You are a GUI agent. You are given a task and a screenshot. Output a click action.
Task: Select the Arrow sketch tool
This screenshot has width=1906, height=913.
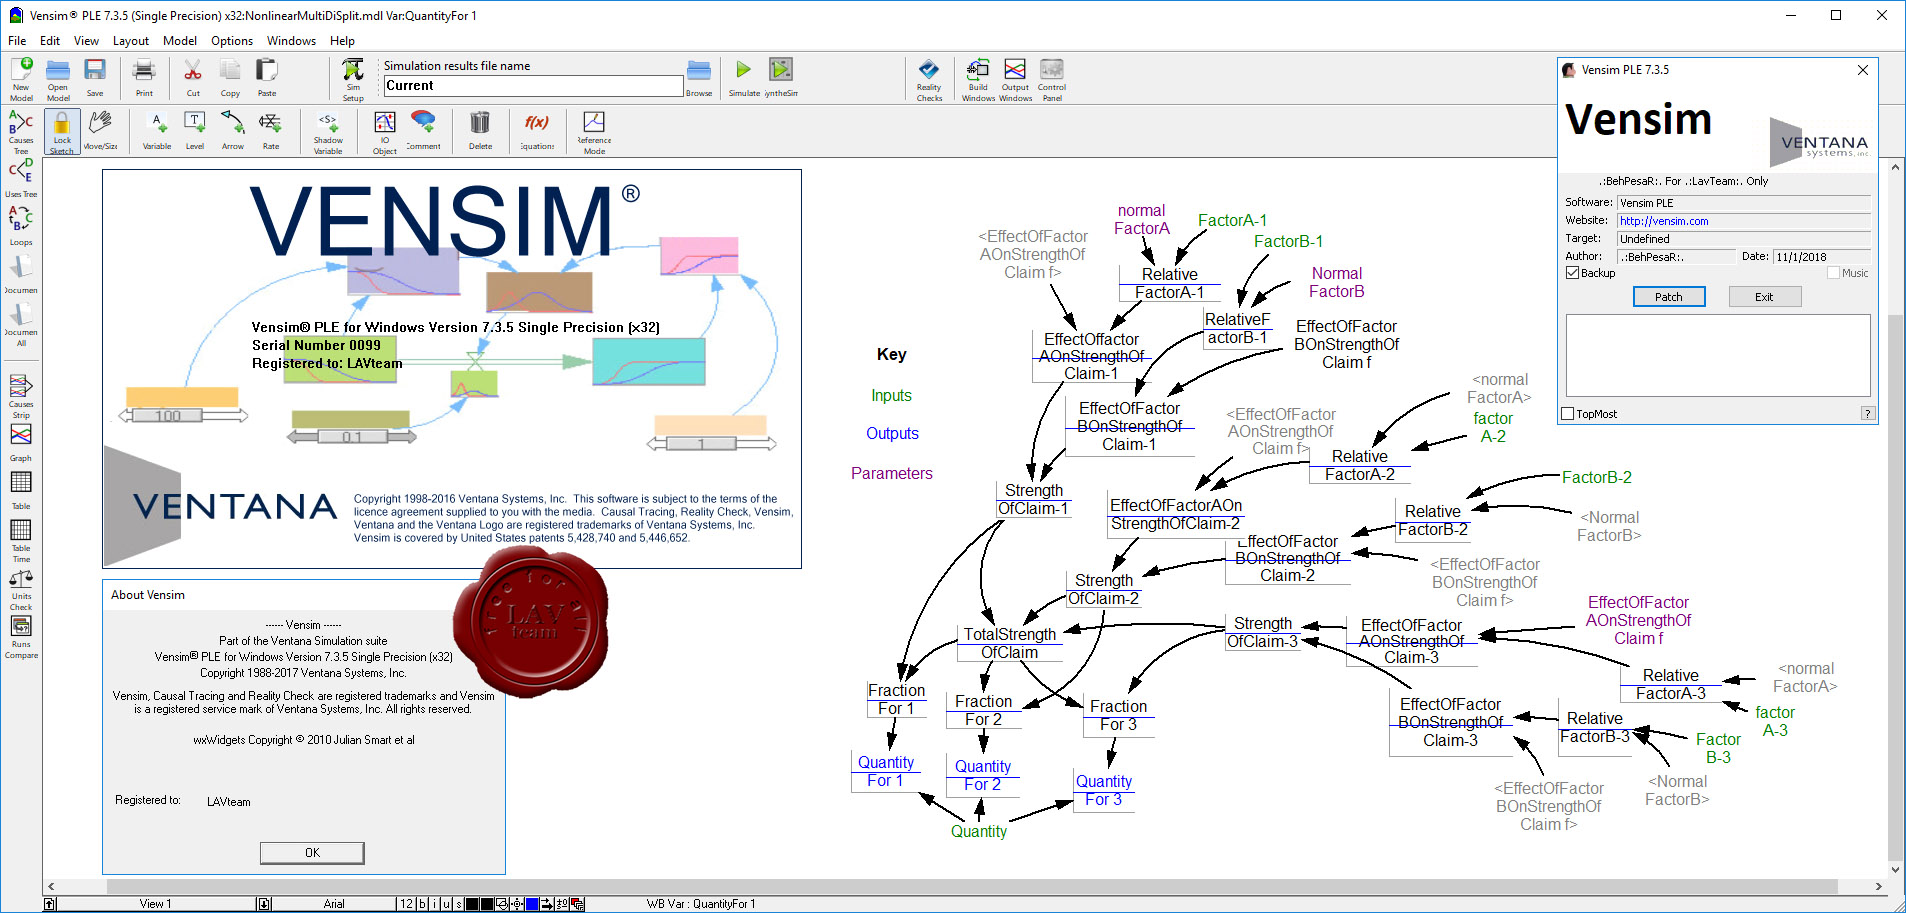[233, 131]
